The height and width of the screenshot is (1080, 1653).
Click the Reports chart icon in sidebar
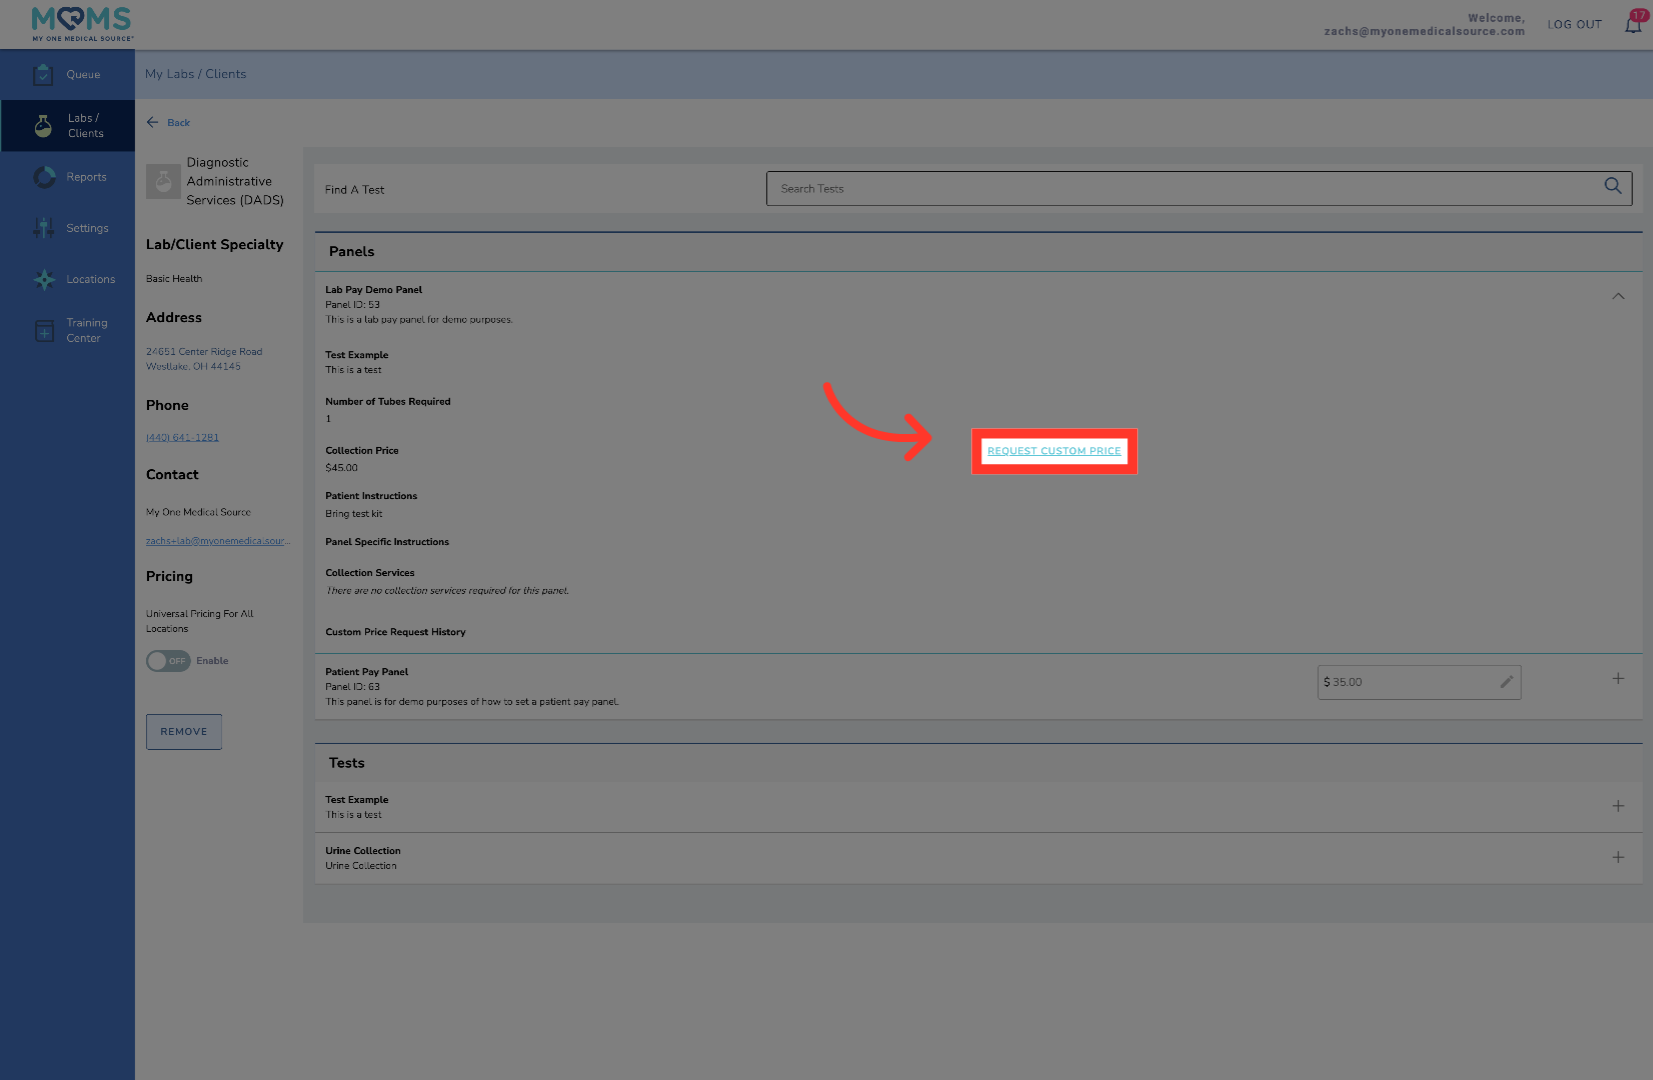click(44, 177)
